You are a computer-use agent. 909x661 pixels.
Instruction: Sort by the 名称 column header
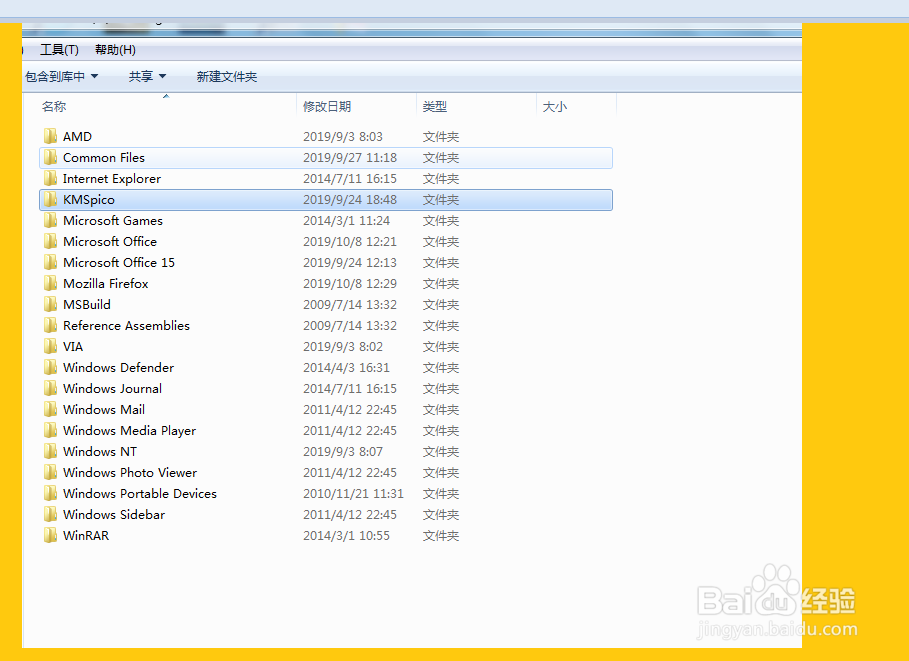coord(54,107)
